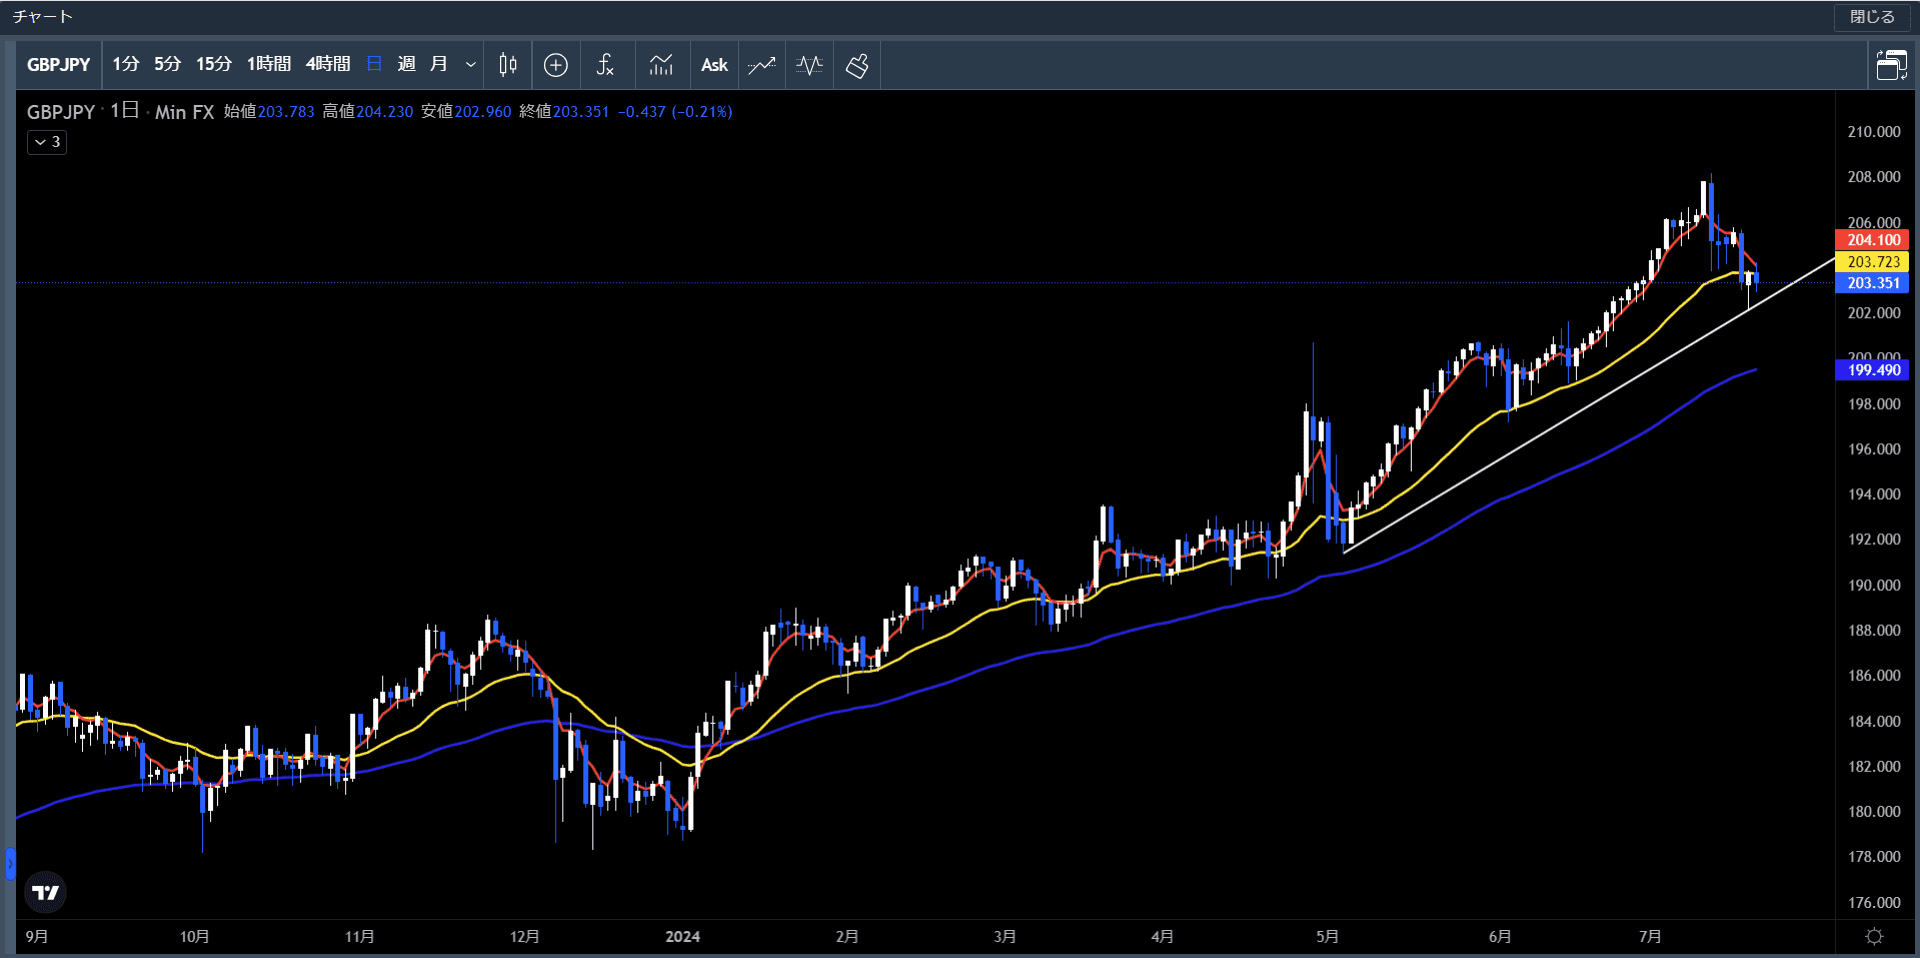The height and width of the screenshot is (958, 1920).
Task: Click the 2024 label on time axis
Action: pos(683,937)
